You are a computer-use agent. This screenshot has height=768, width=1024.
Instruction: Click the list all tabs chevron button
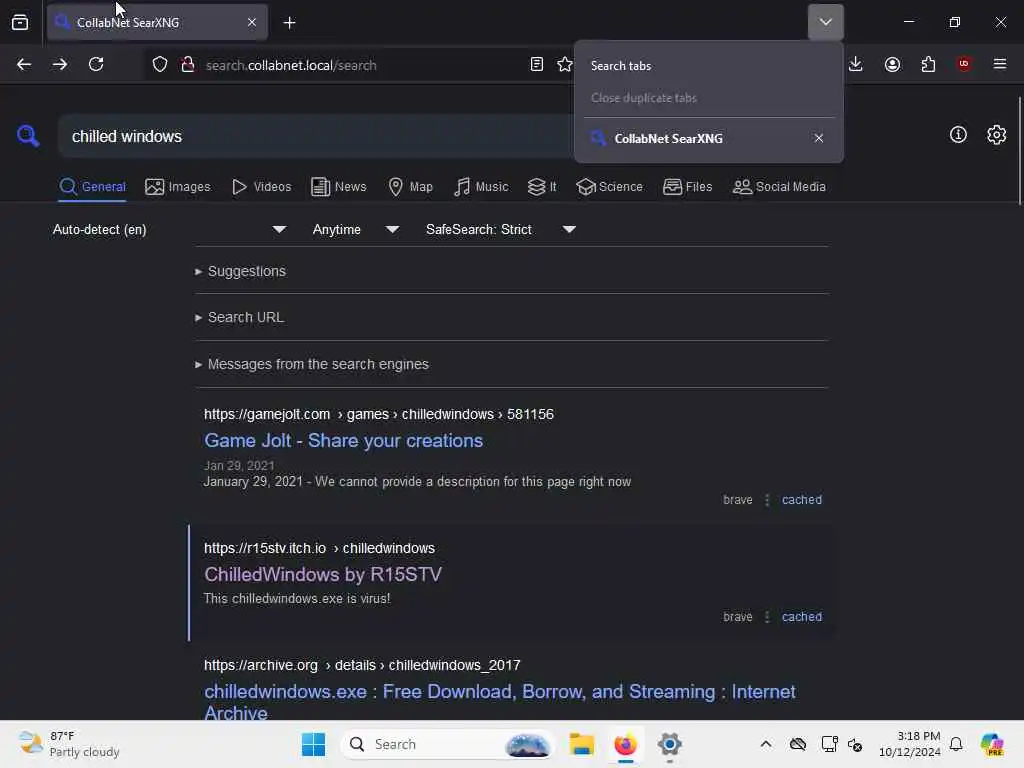[825, 22]
